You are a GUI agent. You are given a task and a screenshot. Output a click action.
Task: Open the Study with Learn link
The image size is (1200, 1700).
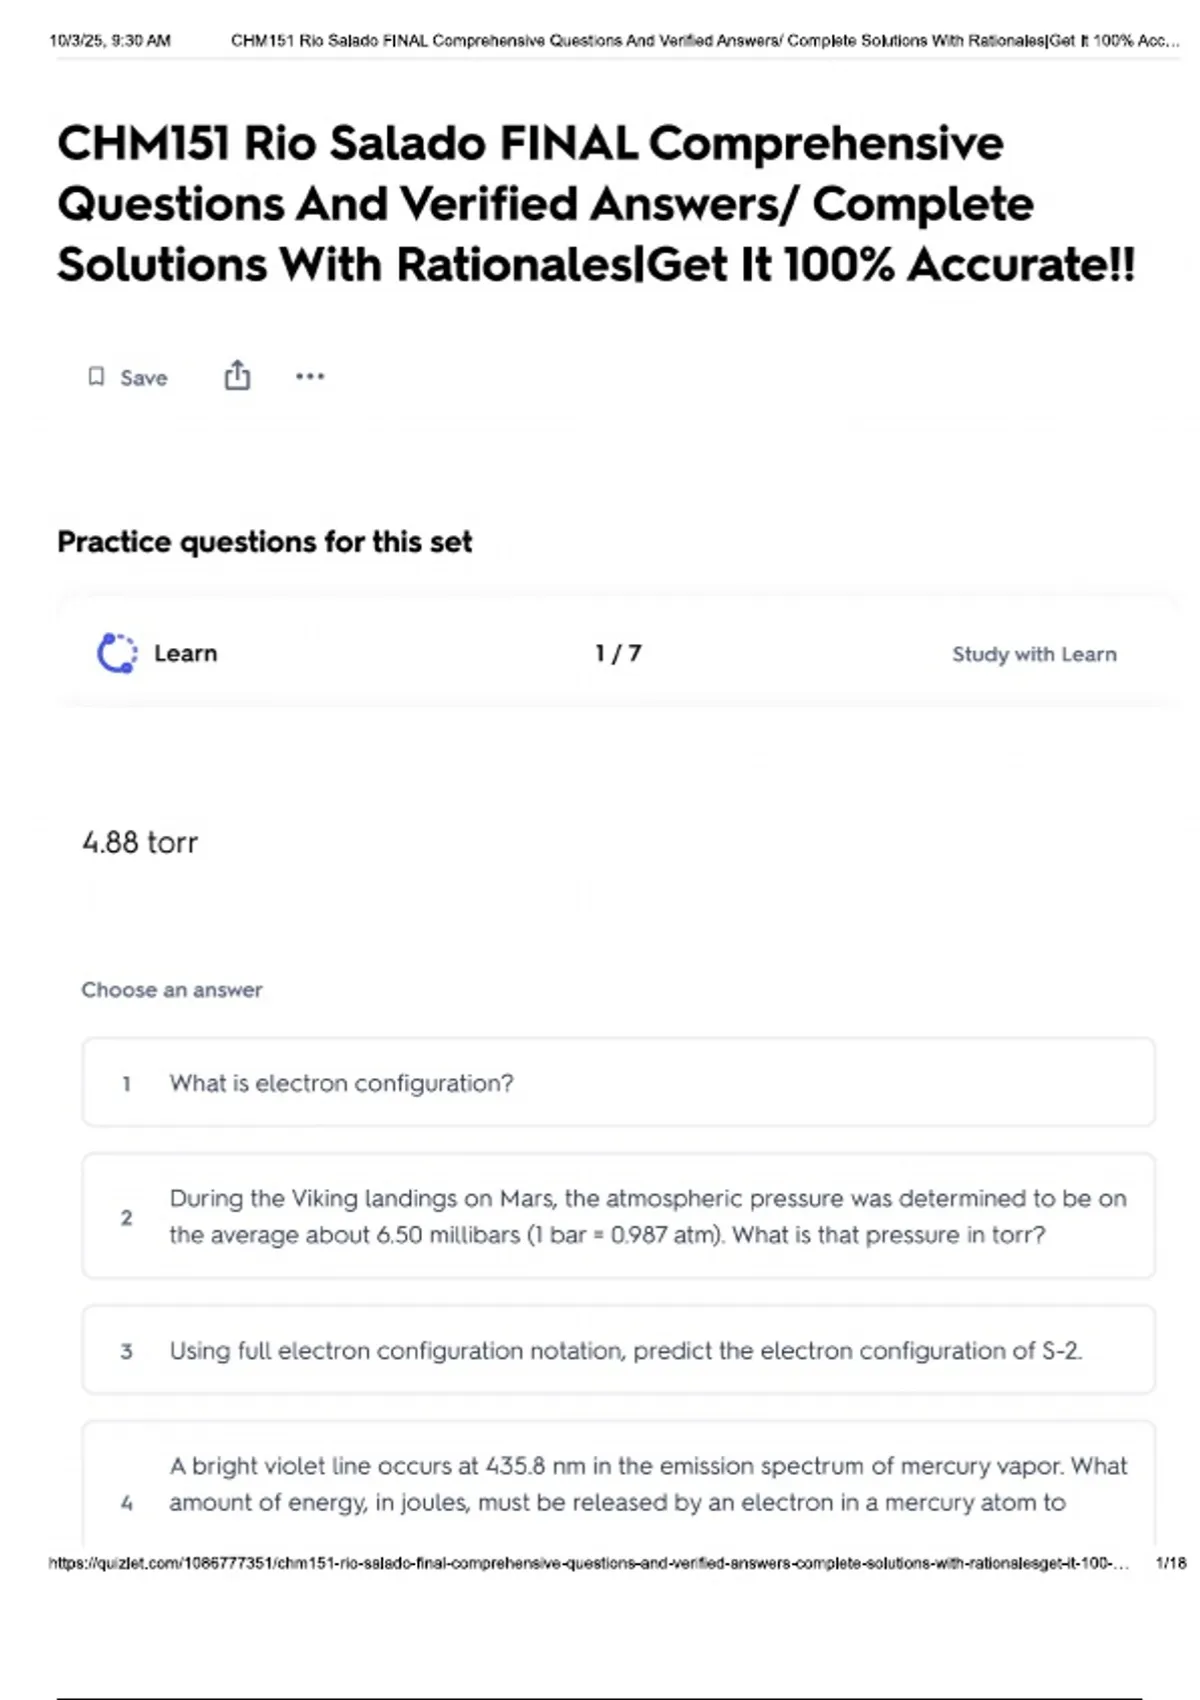pyautogui.click(x=1034, y=654)
